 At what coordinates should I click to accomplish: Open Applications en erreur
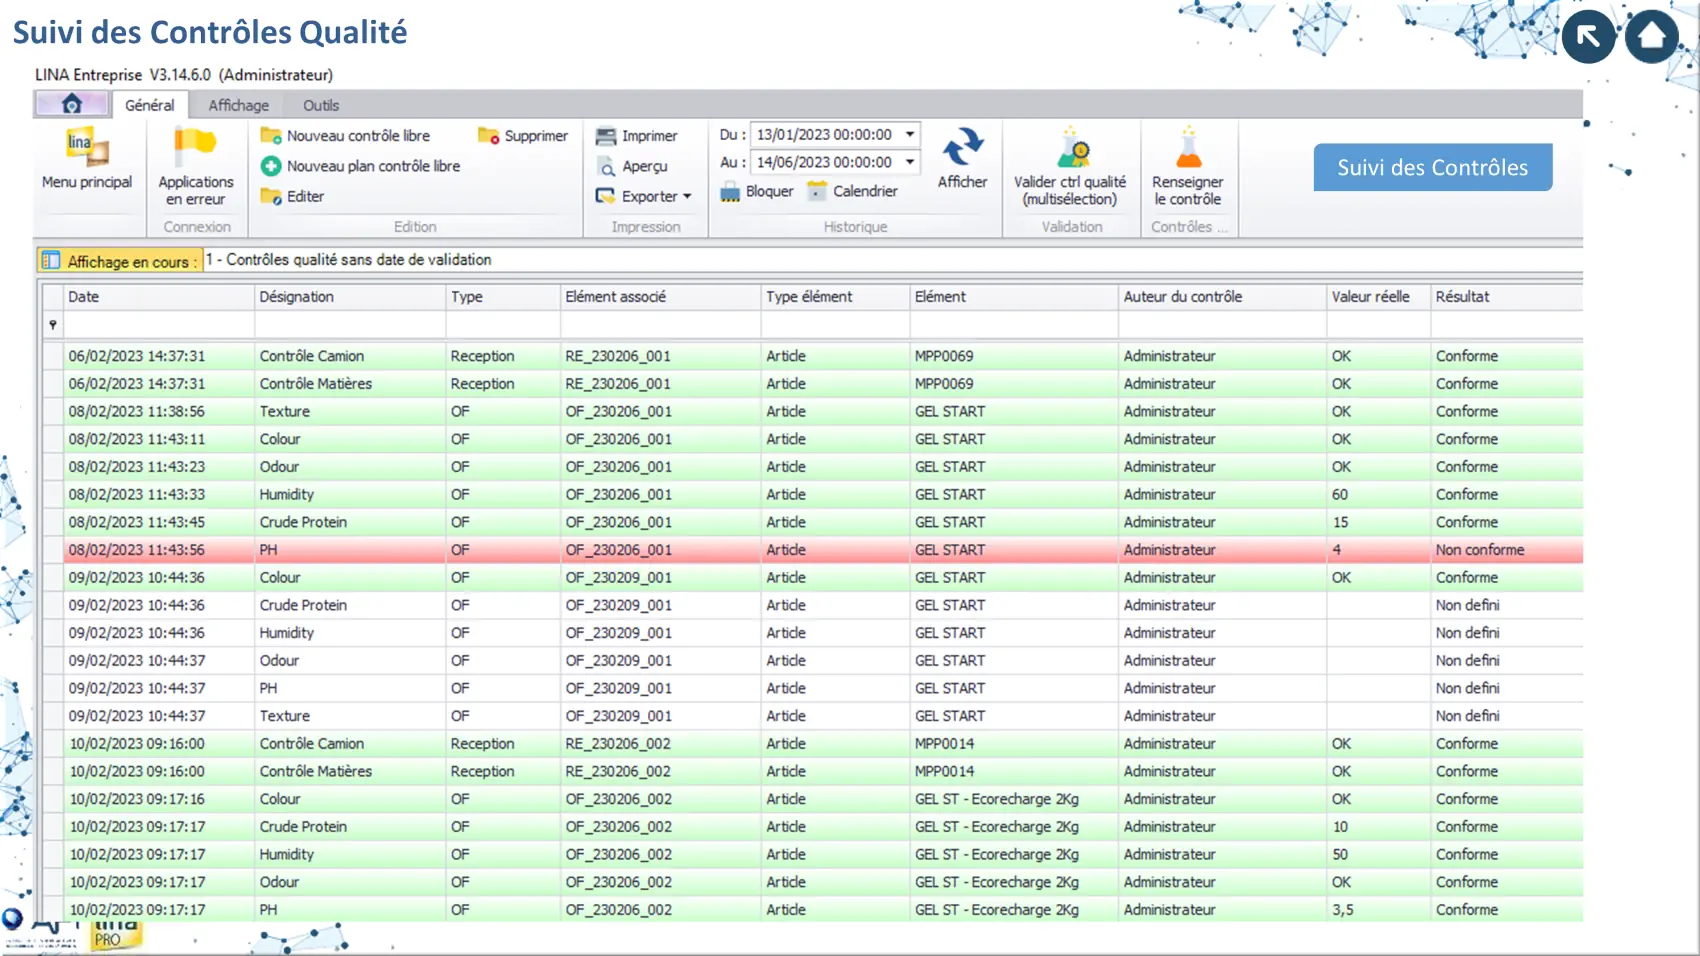[195, 148]
